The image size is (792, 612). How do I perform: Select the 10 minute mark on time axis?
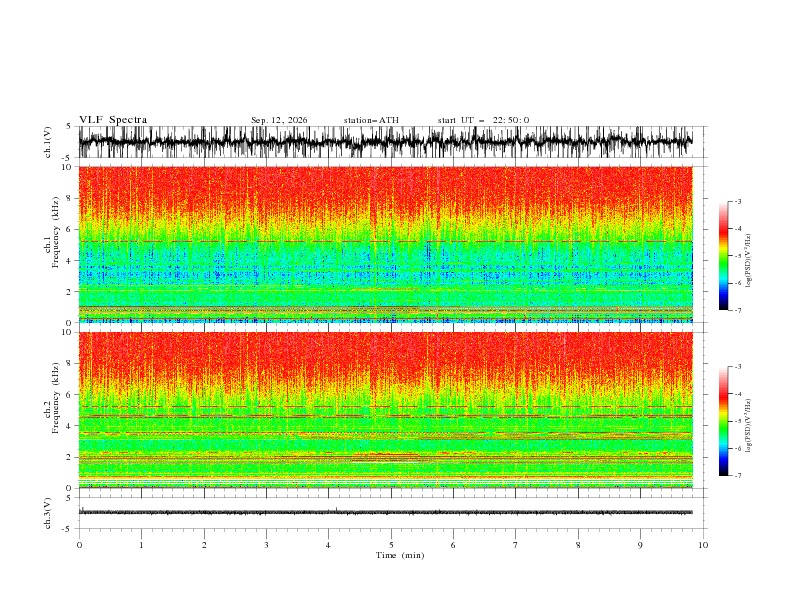pos(703,545)
